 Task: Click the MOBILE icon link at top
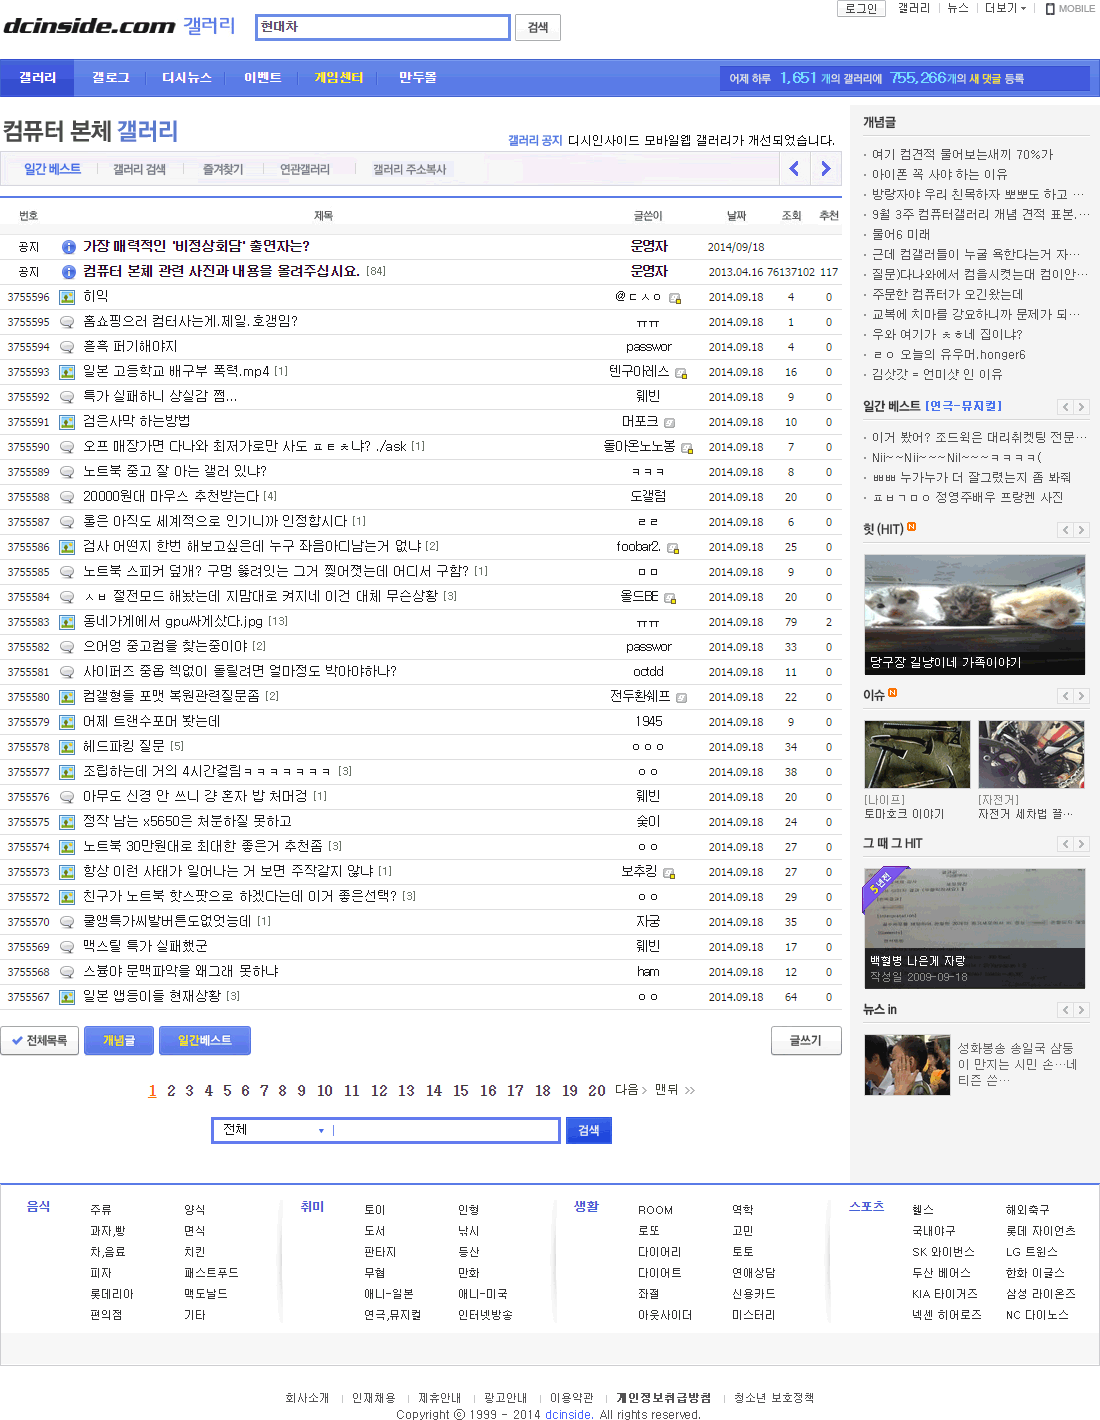click(x=1070, y=8)
